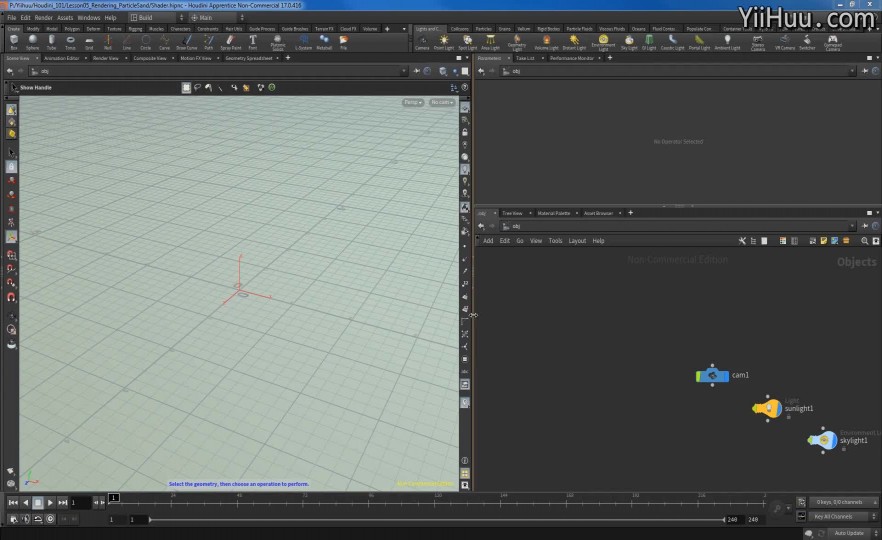Viewport: 882px width, 540px height.
Task: Switch to the Render View tab
Action: (x=106, y=58)
